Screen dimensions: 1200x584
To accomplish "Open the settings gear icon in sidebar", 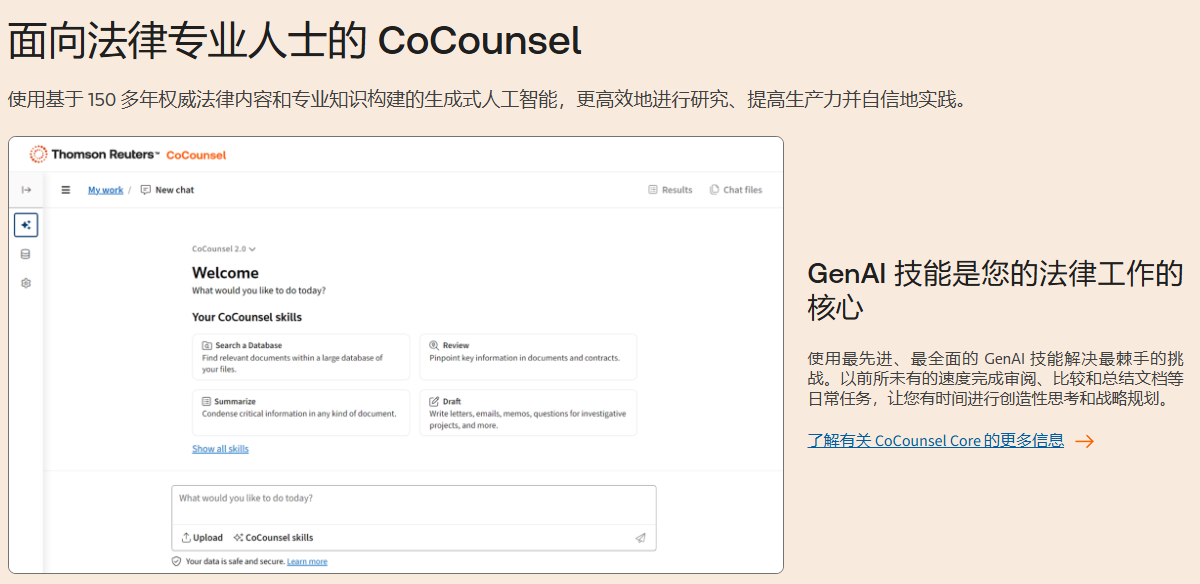I will (26, 283).
